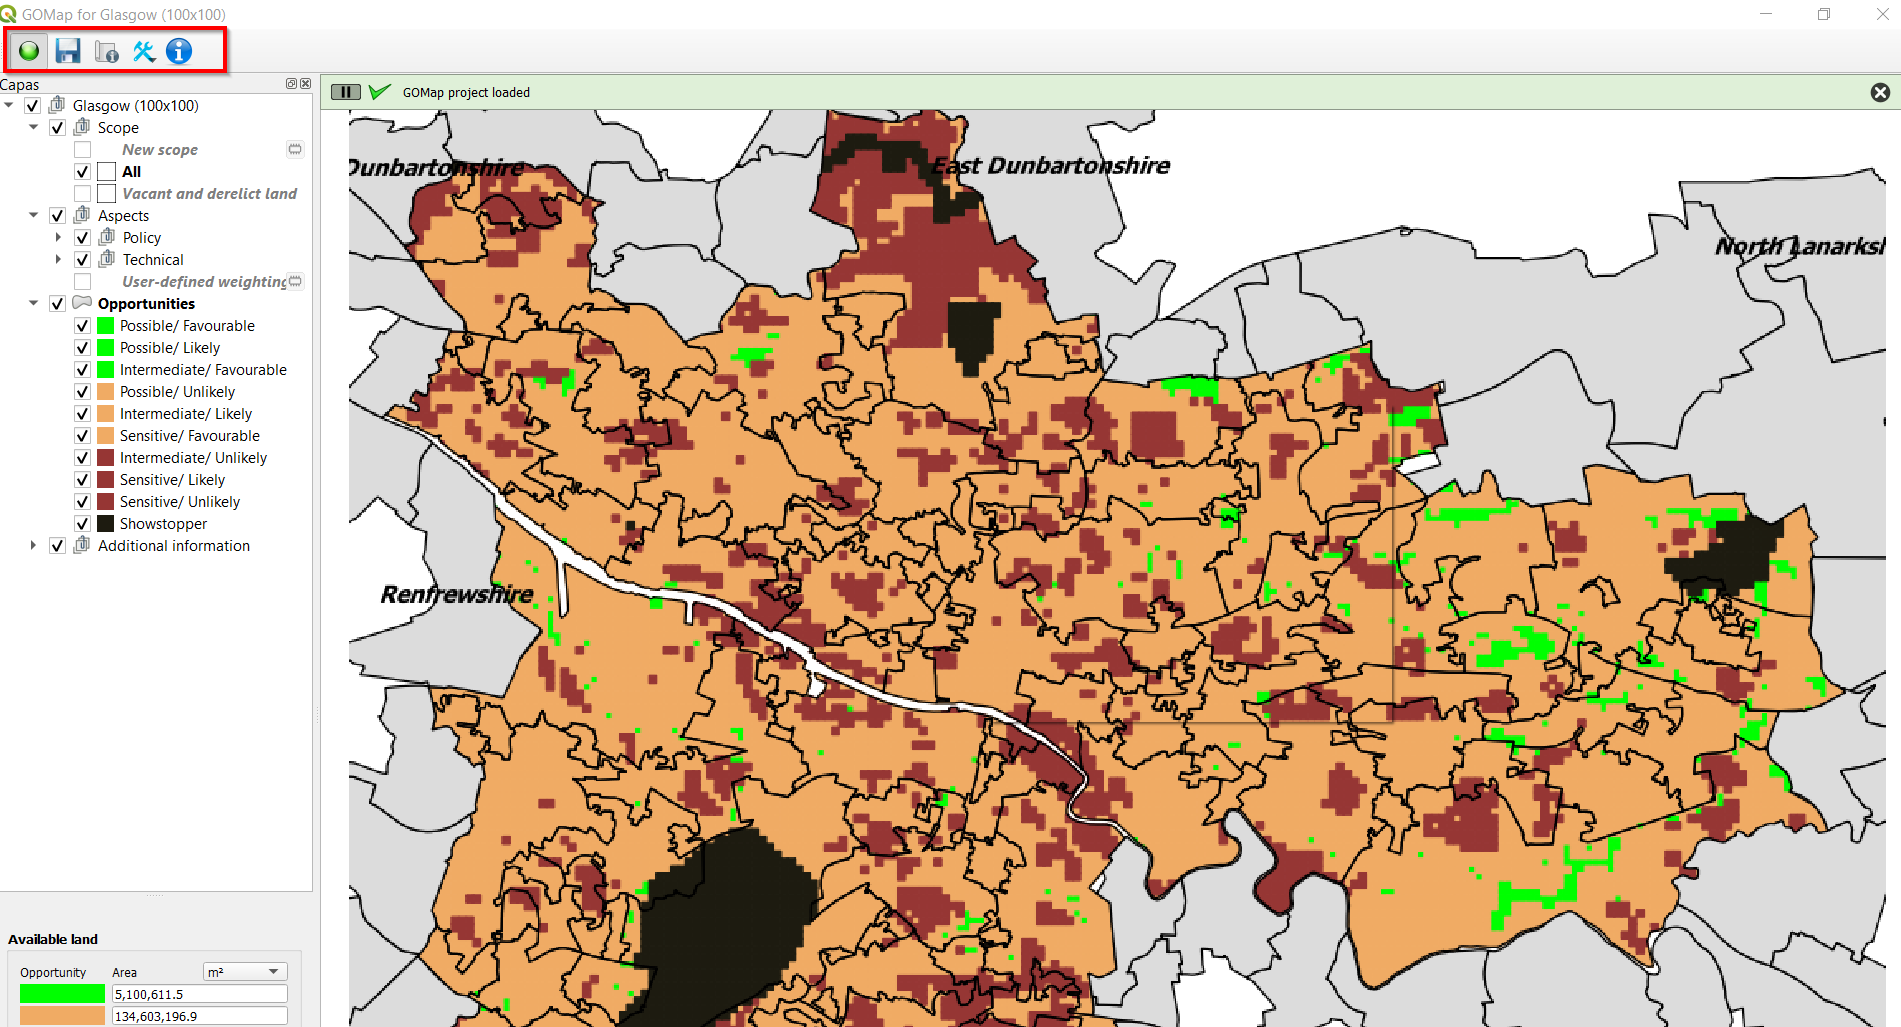Click the Sensitive/ Likely brown color swatch
Viewport: 1901px width, 1027px height.
[x=105, y=480]
